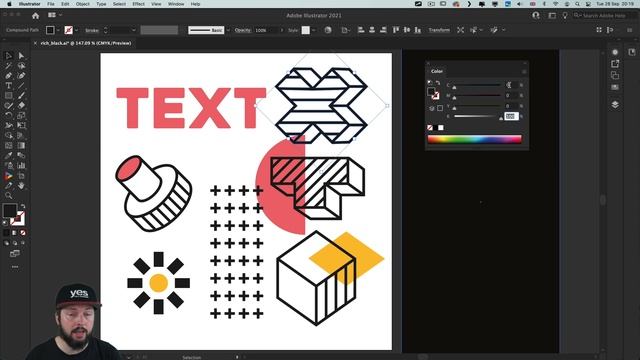This screenshot has width=640, height=360.
Task: Activate the toolbar fill box
Action: point(10,211)
